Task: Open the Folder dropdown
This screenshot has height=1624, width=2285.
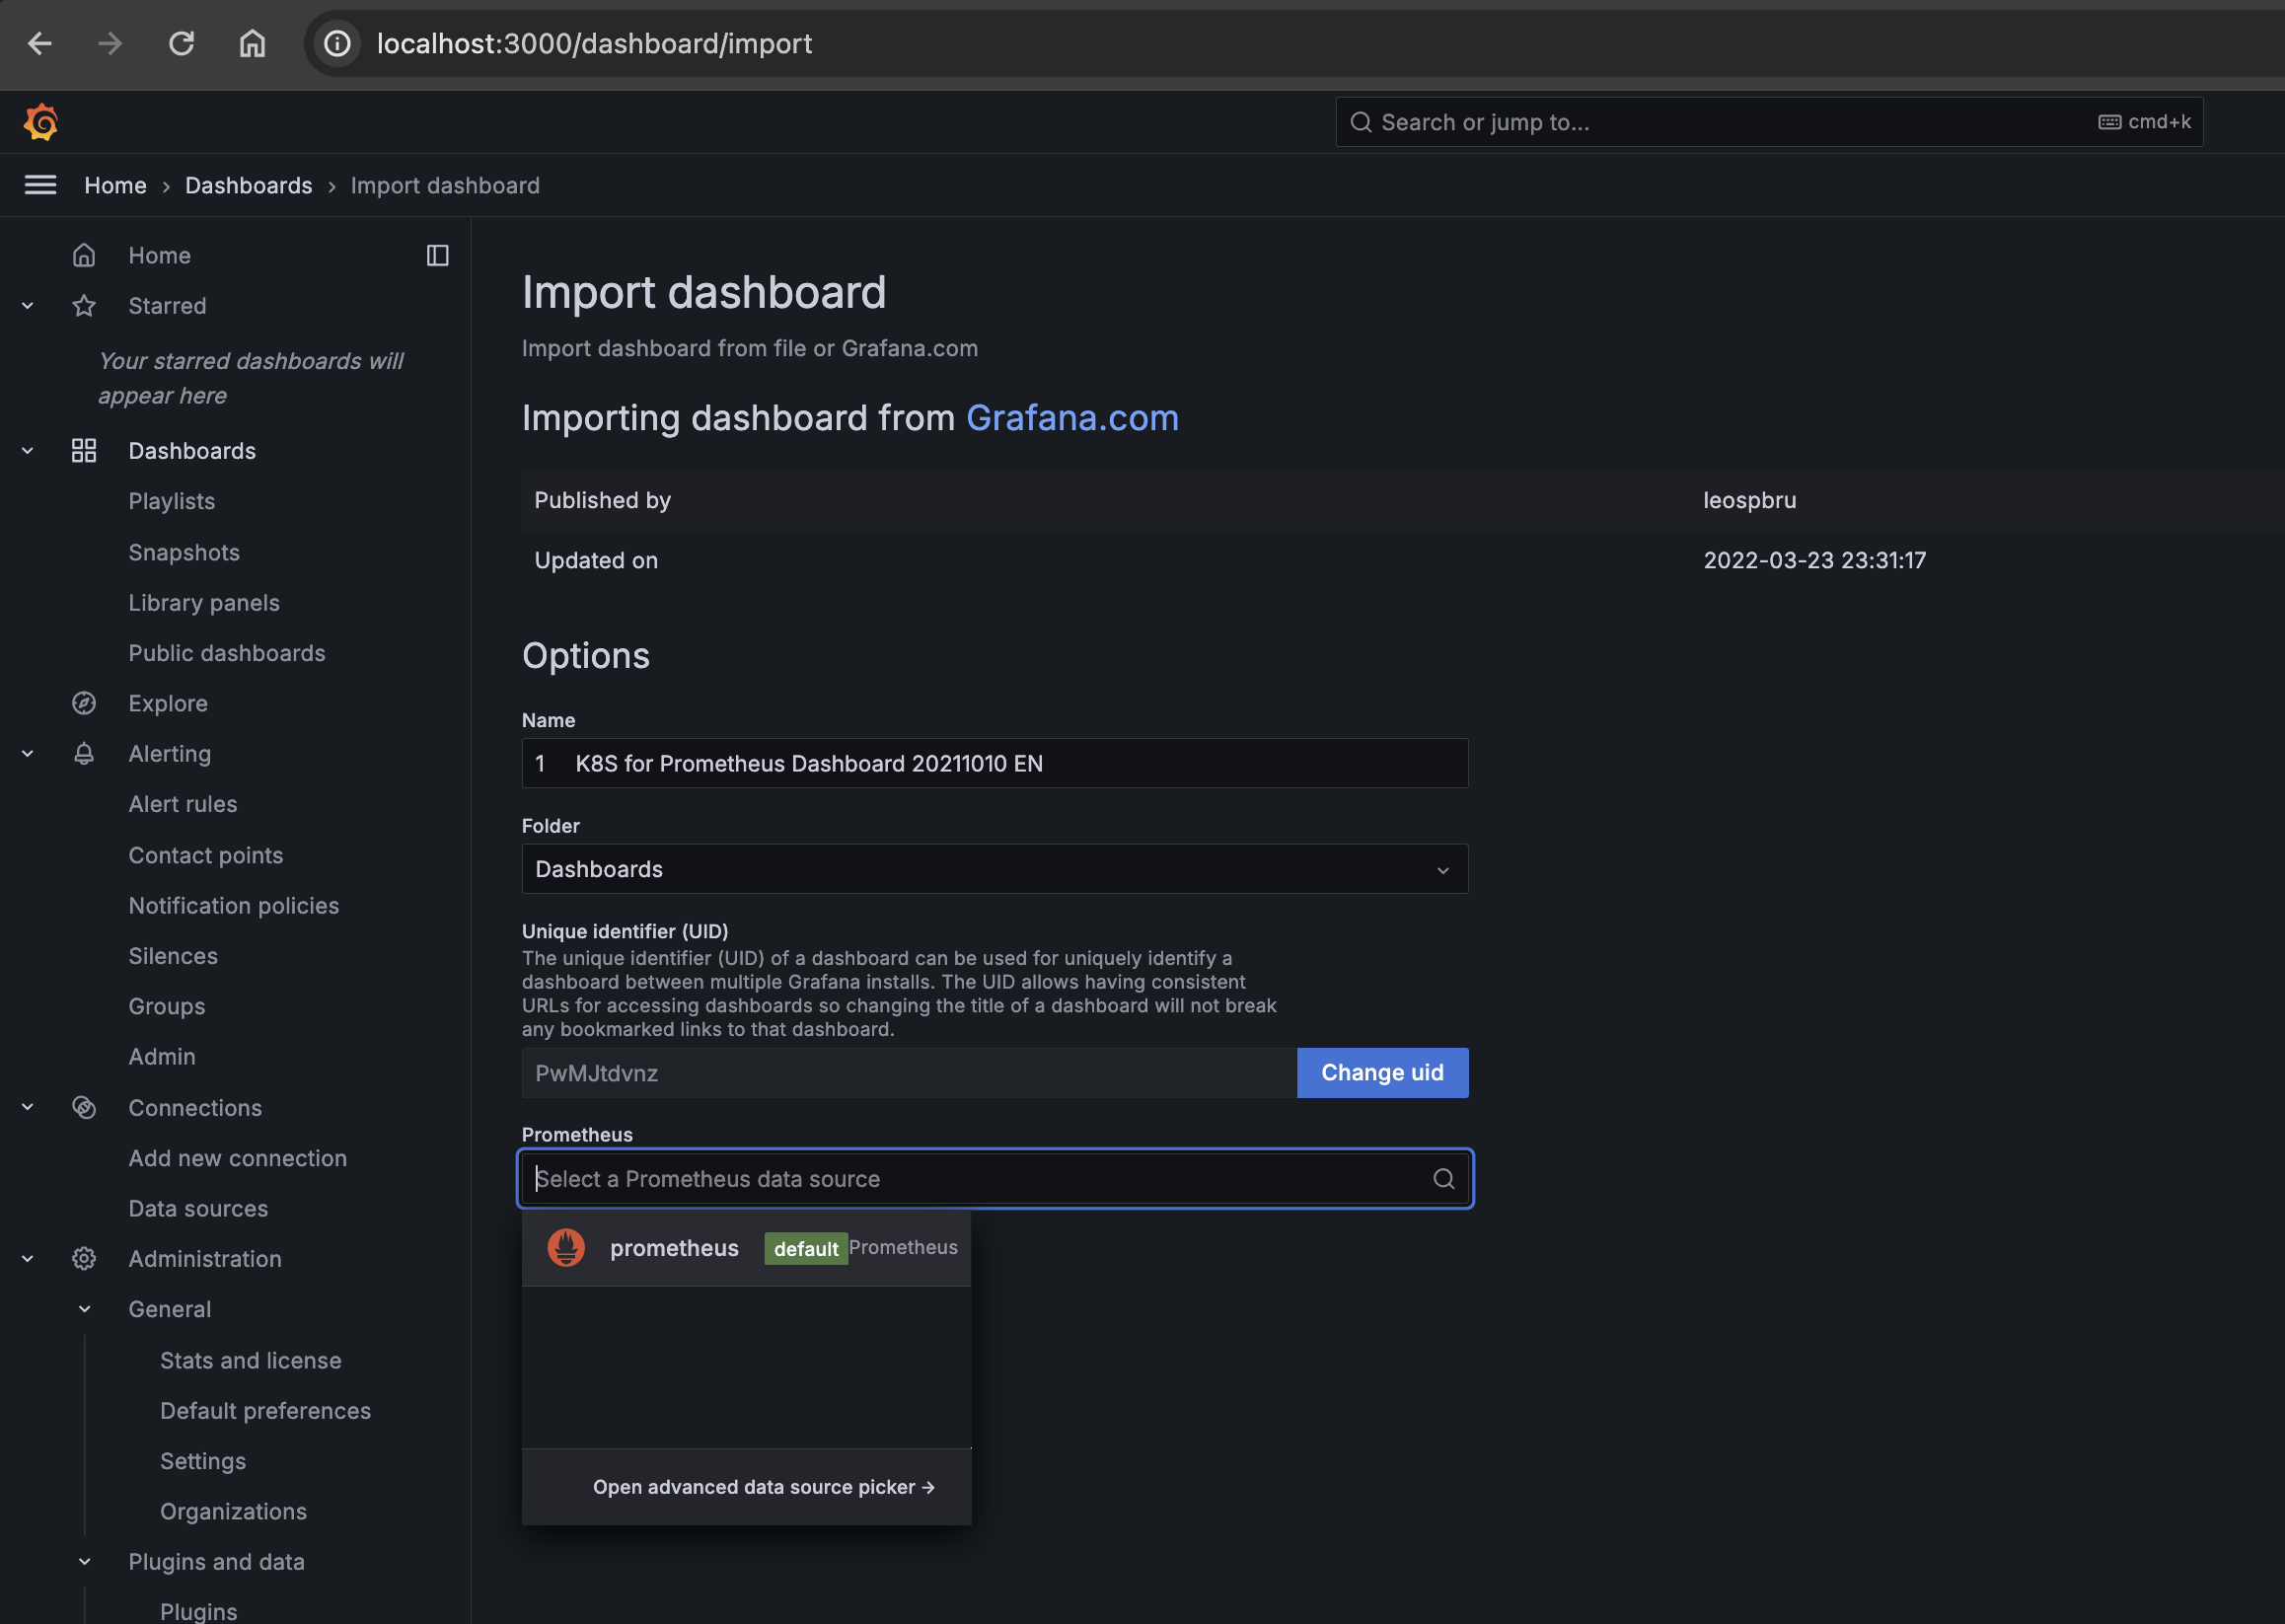Action: click(x=994, y=869)
